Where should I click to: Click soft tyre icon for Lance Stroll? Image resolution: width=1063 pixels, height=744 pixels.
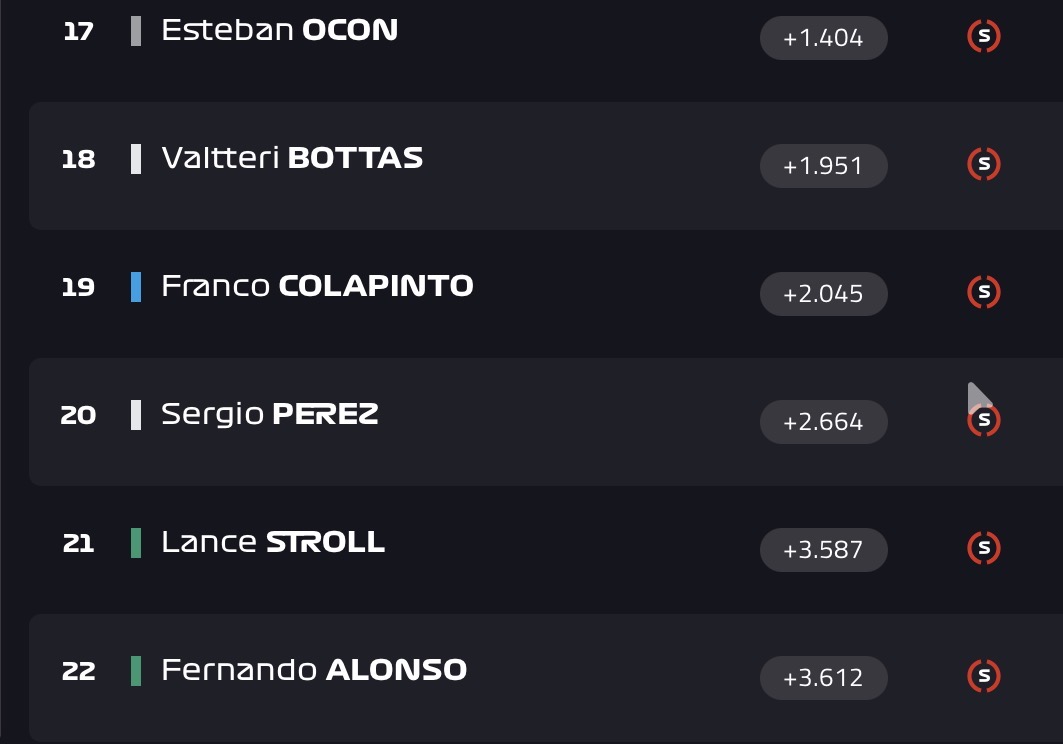(984, 548)
